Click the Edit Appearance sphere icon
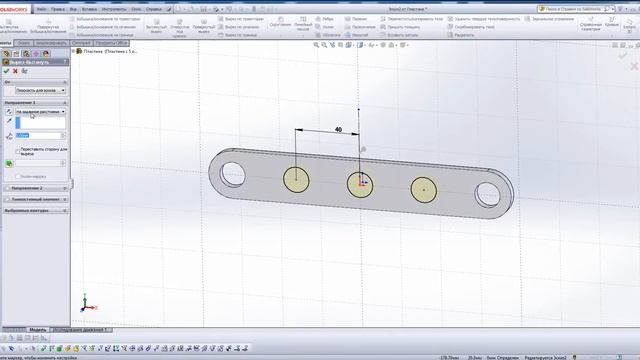Viewport: 640px width, 360px height. point(383,45)
